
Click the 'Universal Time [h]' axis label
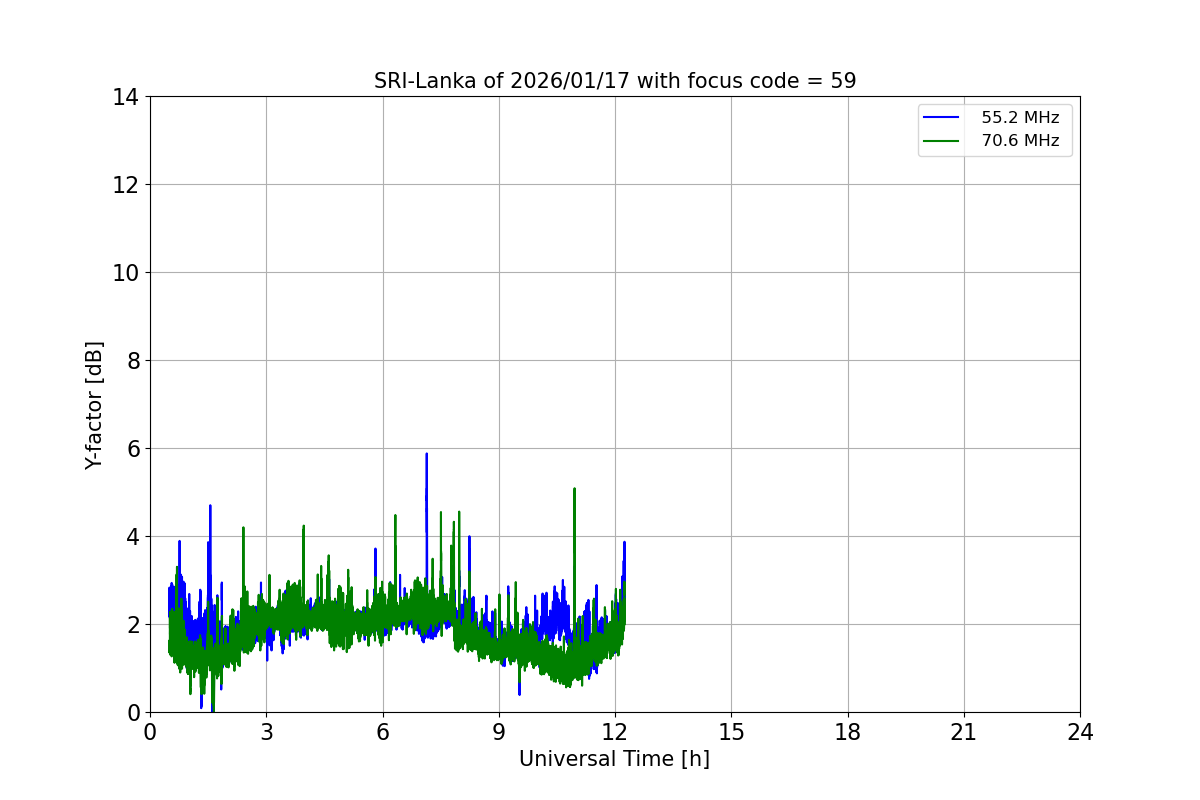614,759
